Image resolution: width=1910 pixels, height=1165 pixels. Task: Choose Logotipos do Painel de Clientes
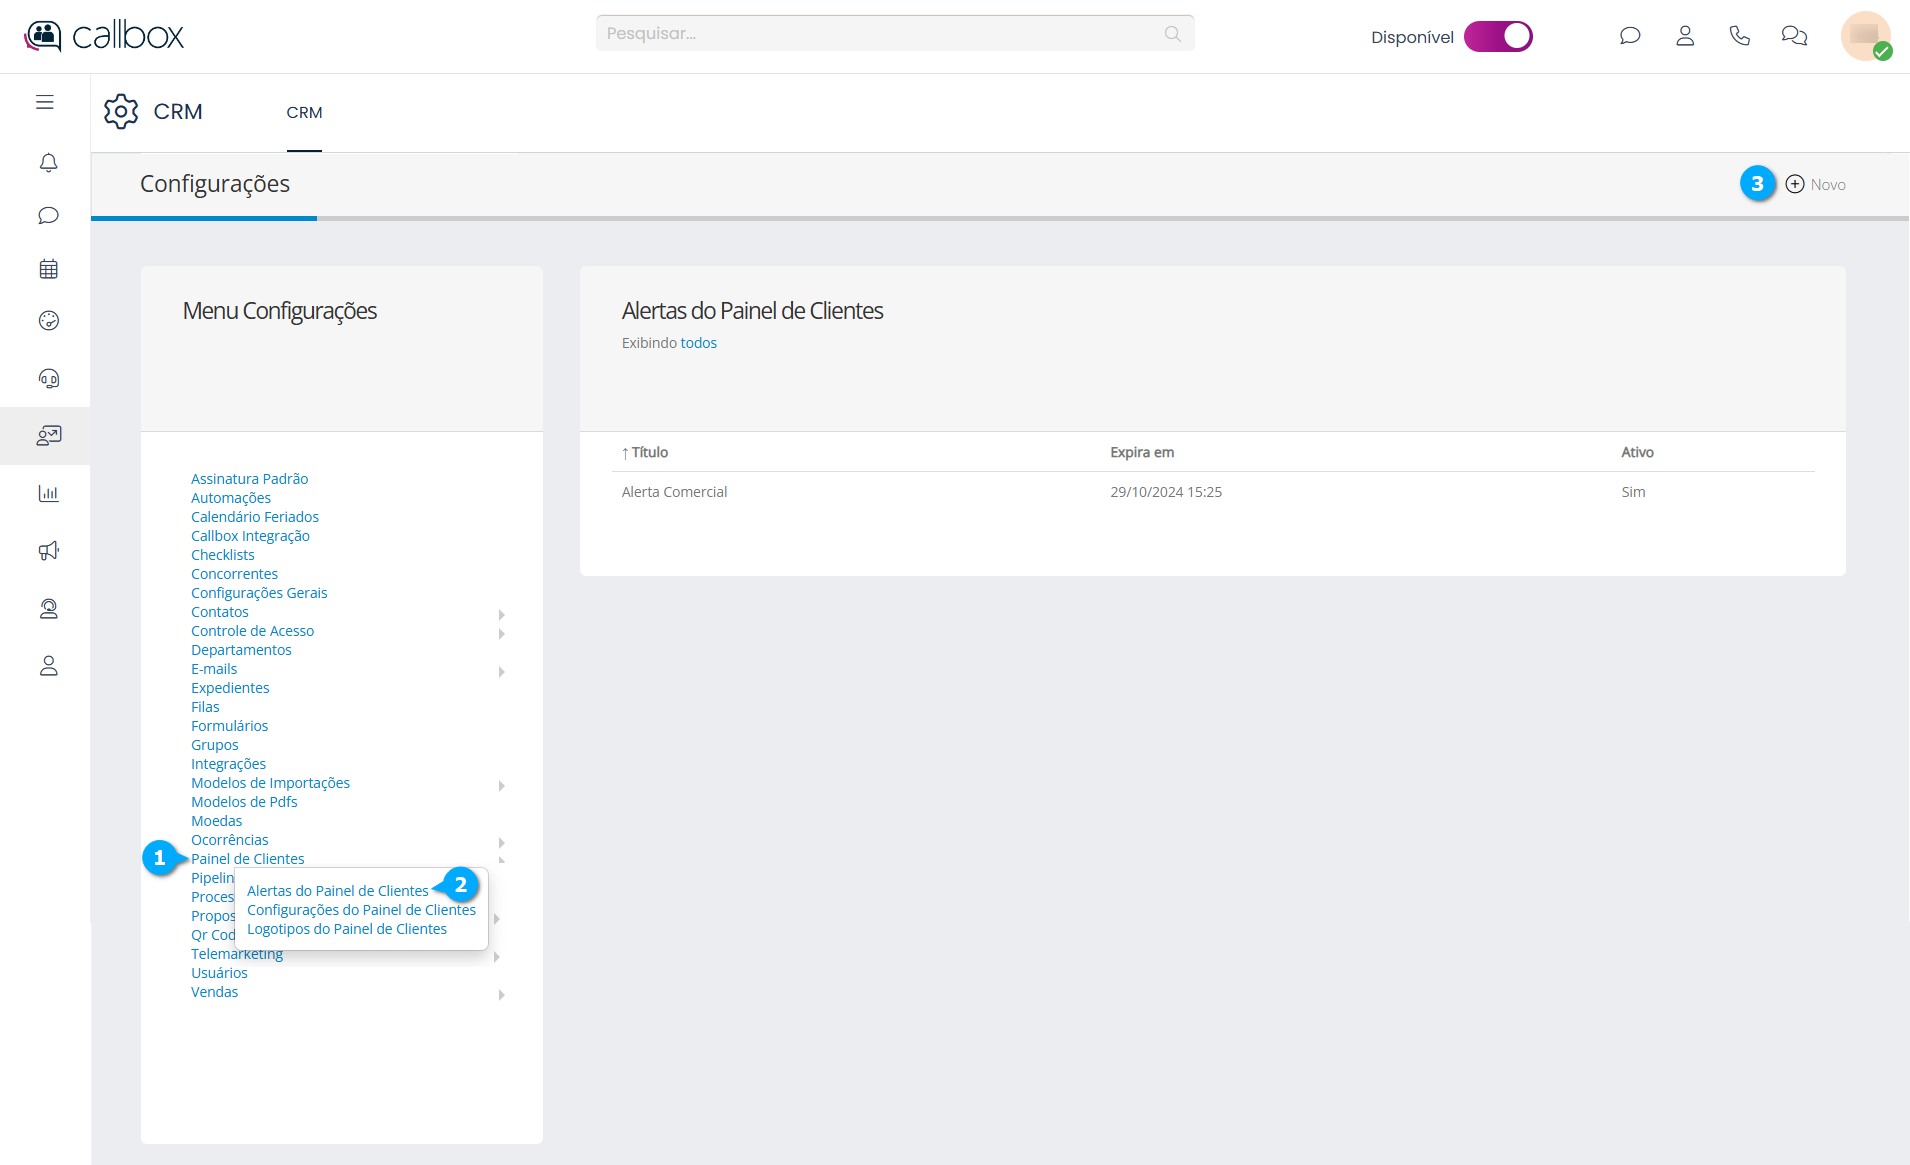(x=346, y=929)
